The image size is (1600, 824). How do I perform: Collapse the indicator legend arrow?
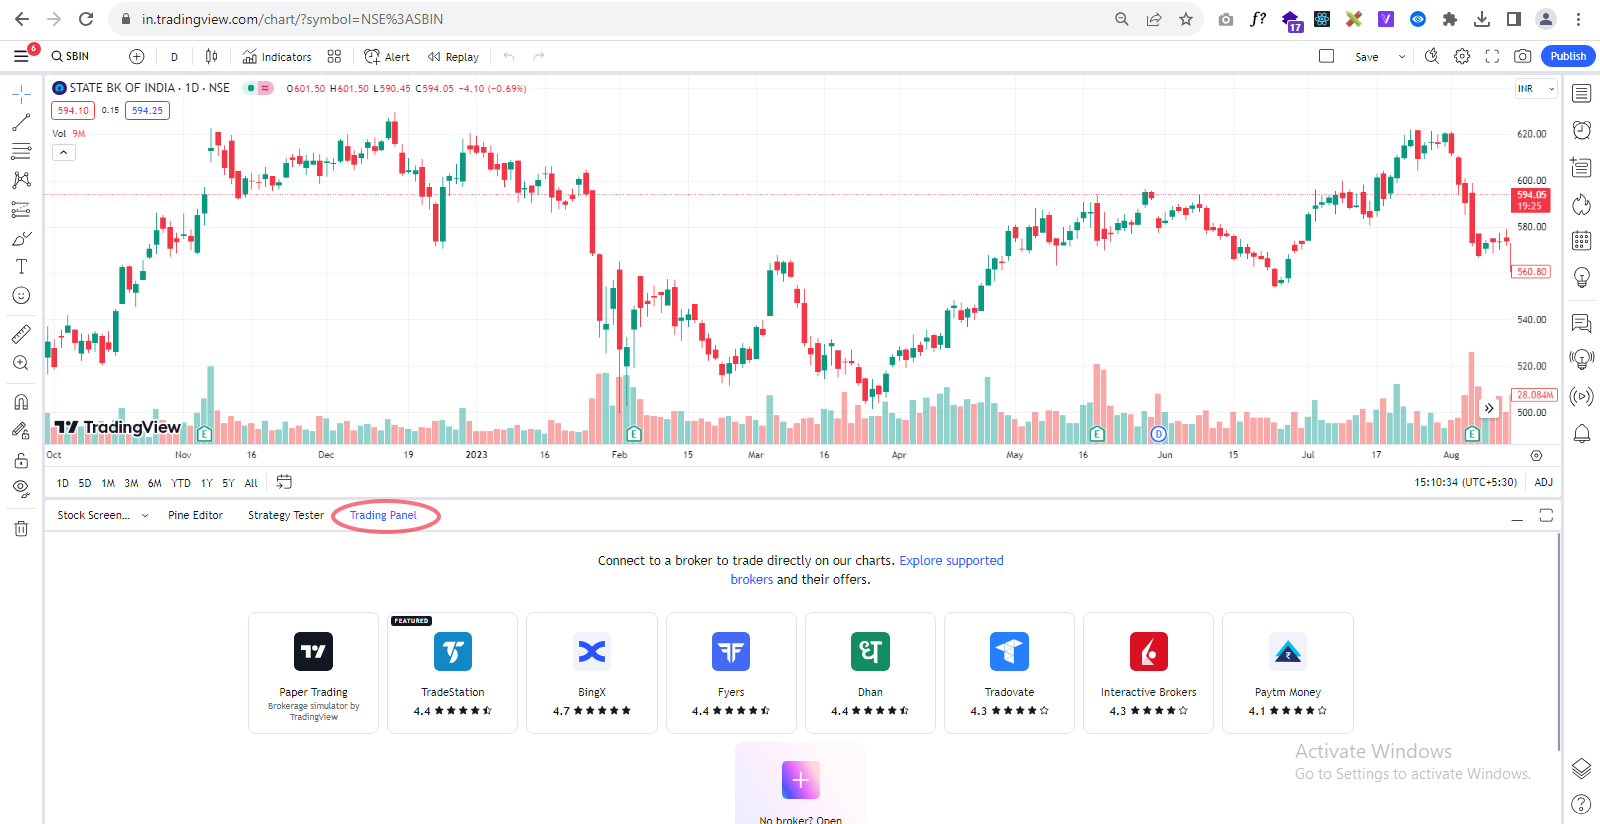click(x=63, y=152)
